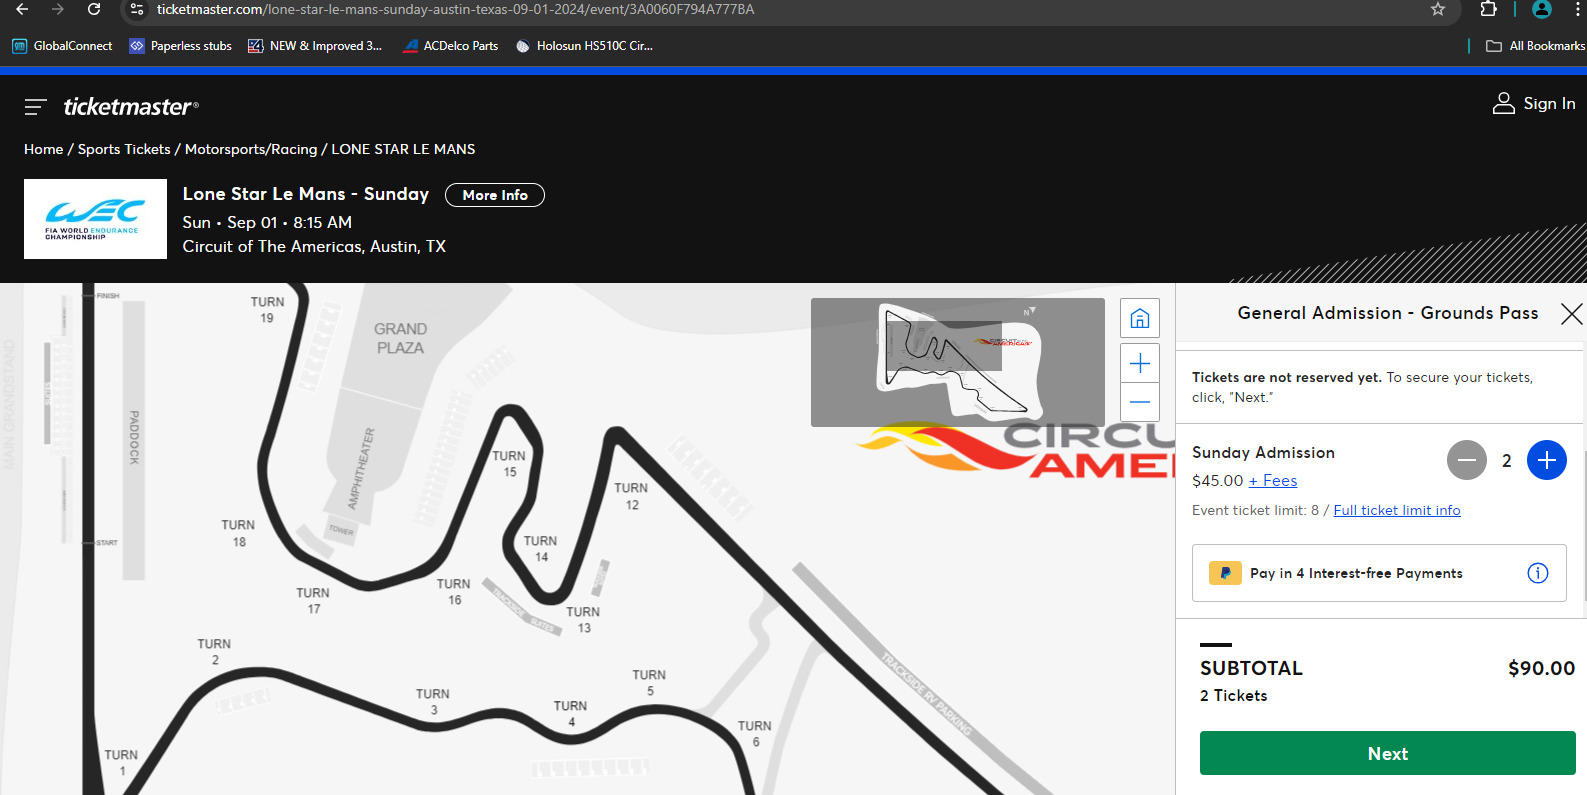Screen dimensions: 1587x795
Task: Click the circuit mini-map overview
Action: 958,362
